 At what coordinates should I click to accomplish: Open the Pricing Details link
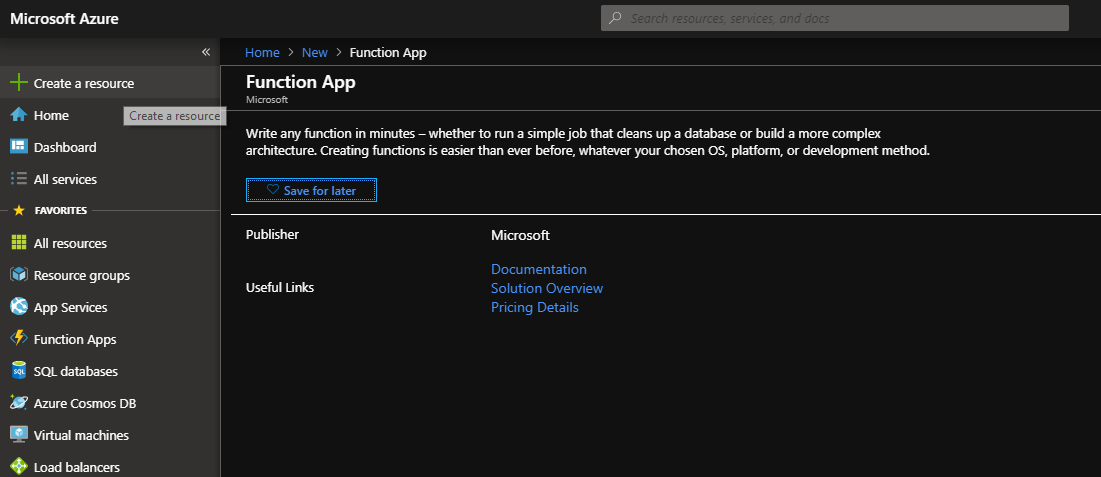[534, 307]
